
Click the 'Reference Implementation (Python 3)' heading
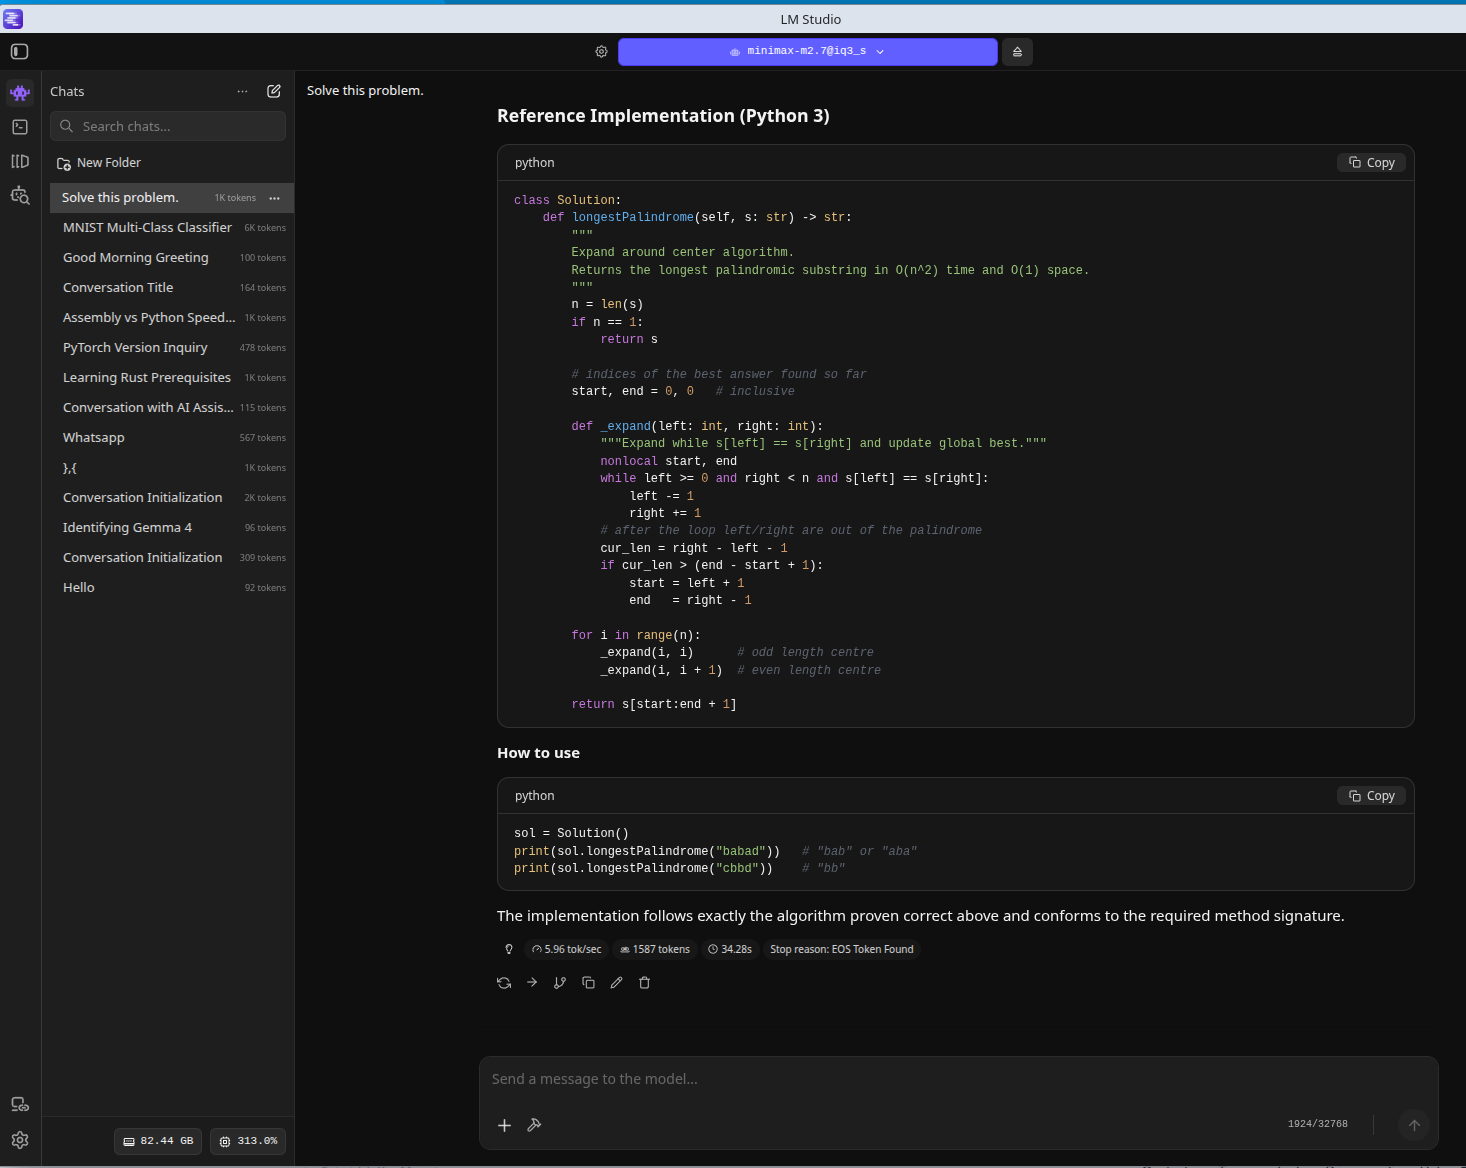pyautogui.click(x=663, y=116)
